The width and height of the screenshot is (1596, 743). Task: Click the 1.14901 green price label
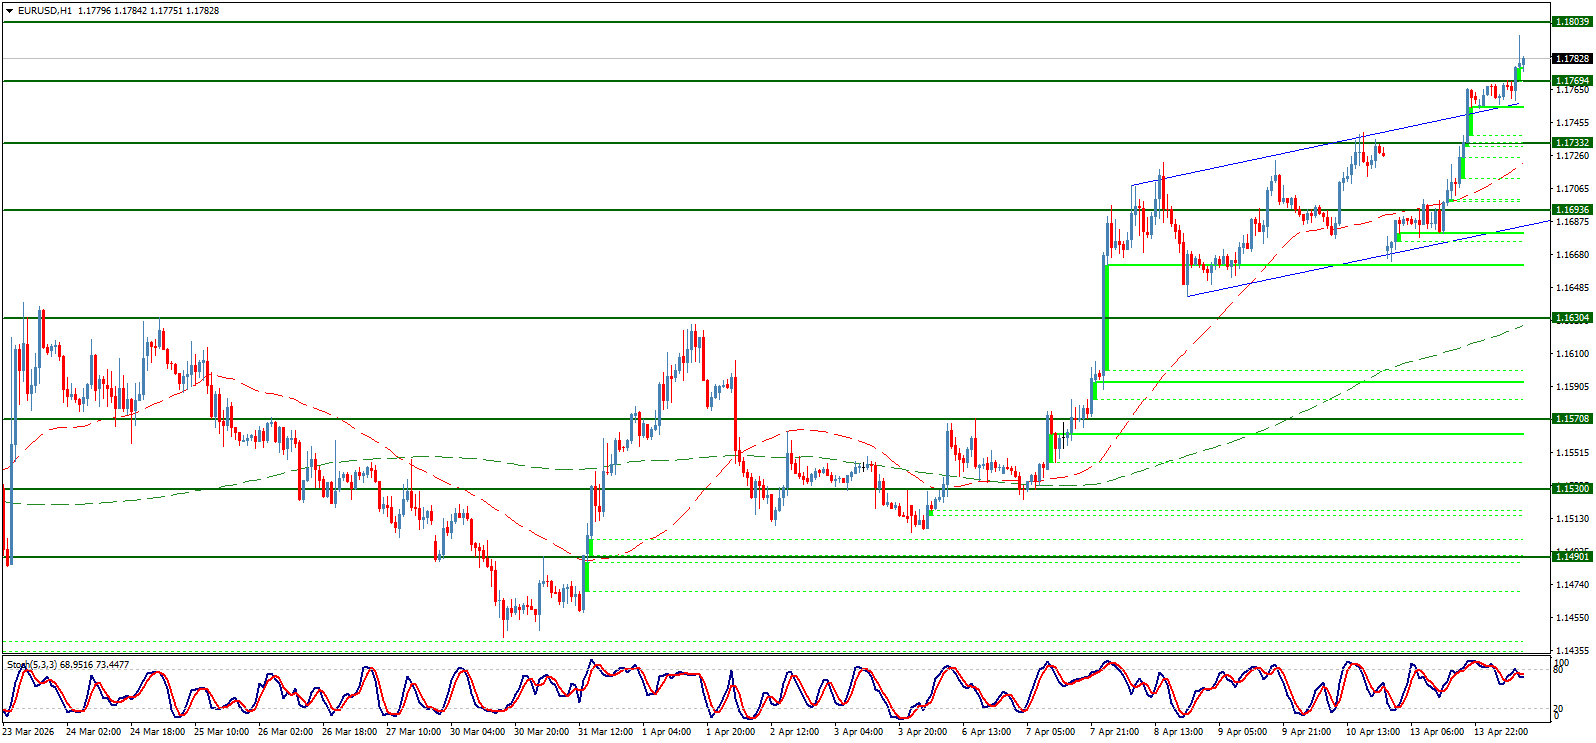pos(1571,557)
